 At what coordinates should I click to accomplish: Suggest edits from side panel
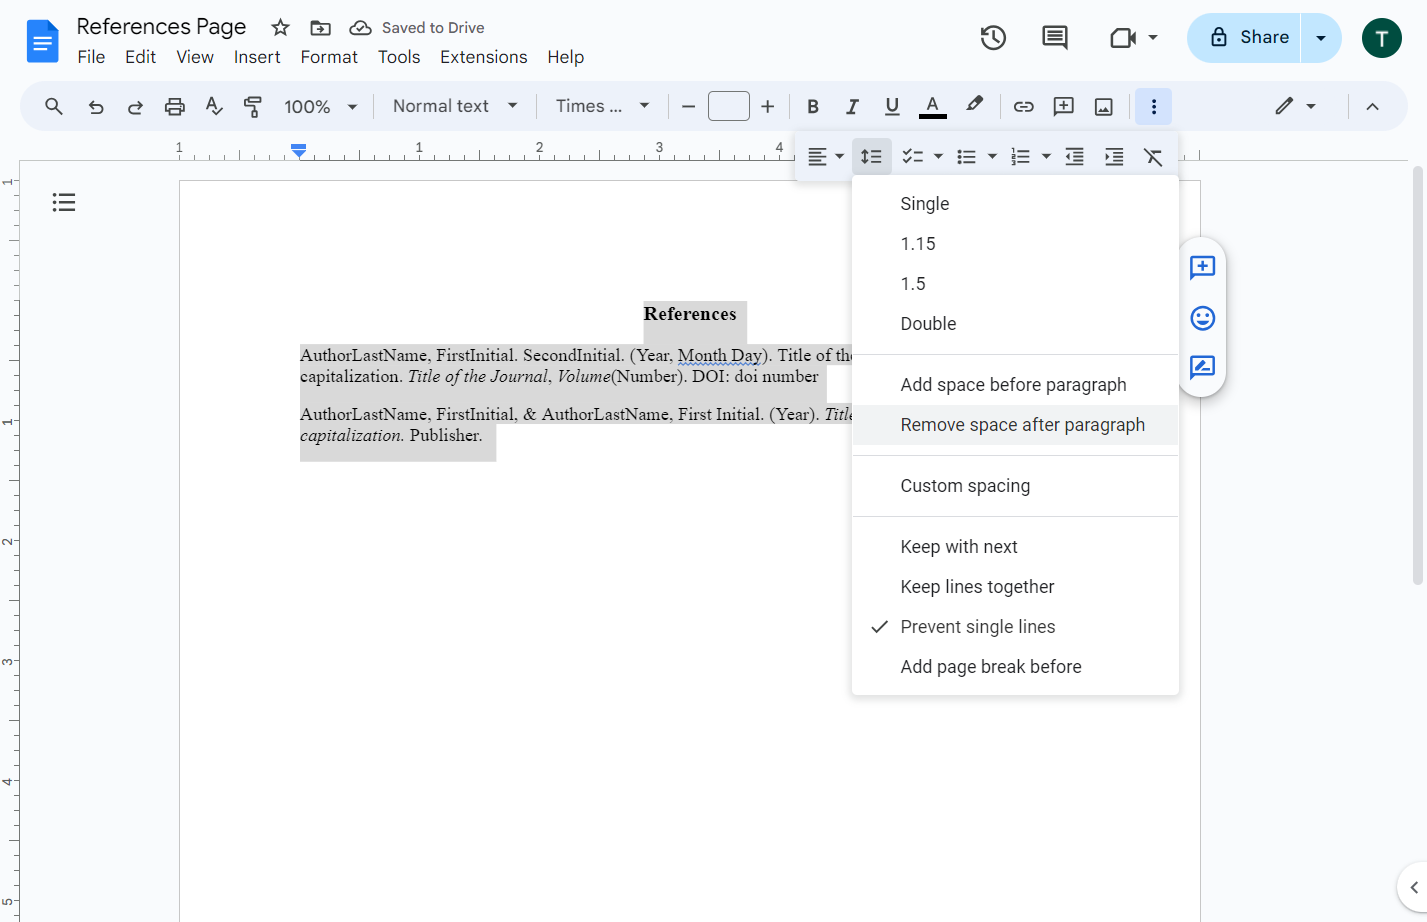(x=1203, y=367)
